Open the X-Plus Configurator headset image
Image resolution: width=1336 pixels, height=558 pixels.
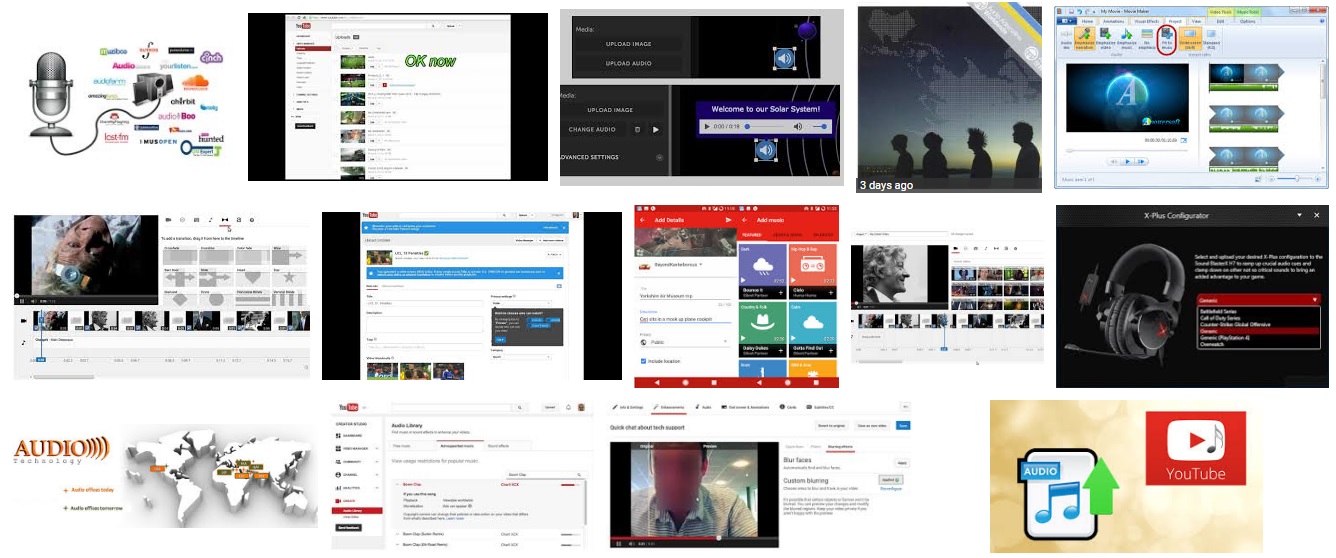(x=1193, y=296)
